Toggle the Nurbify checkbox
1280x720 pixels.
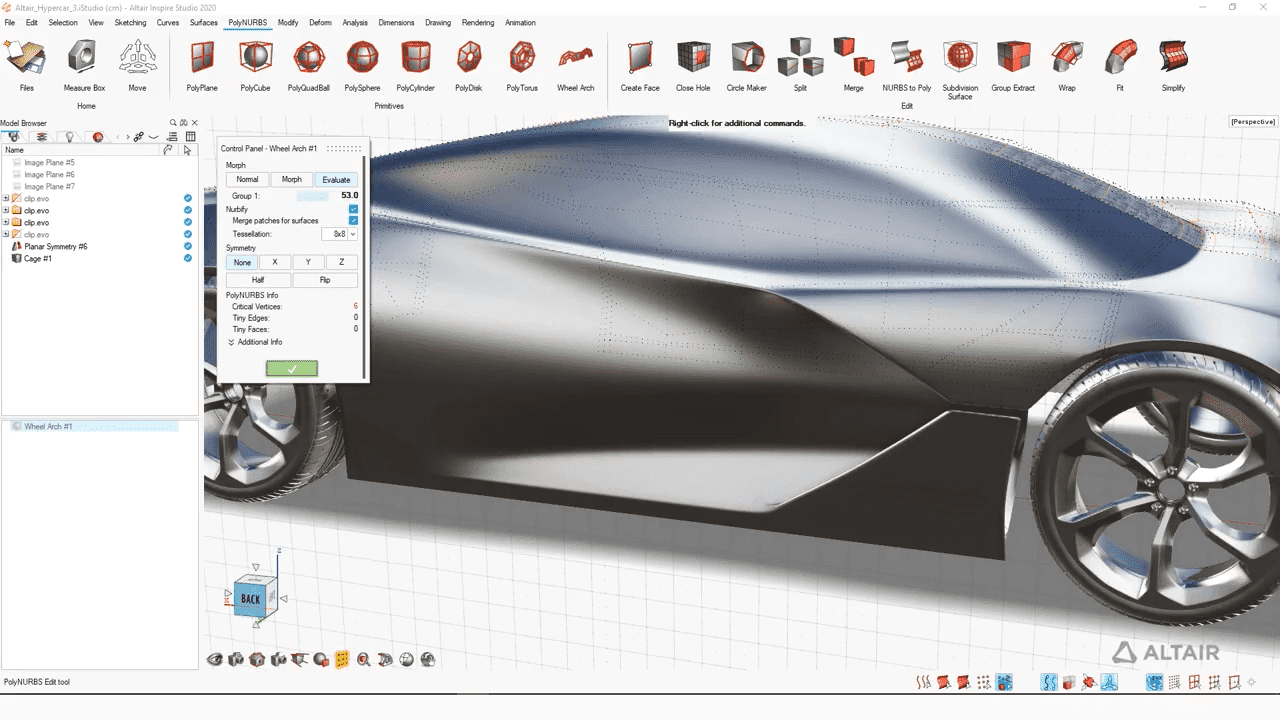353,209
